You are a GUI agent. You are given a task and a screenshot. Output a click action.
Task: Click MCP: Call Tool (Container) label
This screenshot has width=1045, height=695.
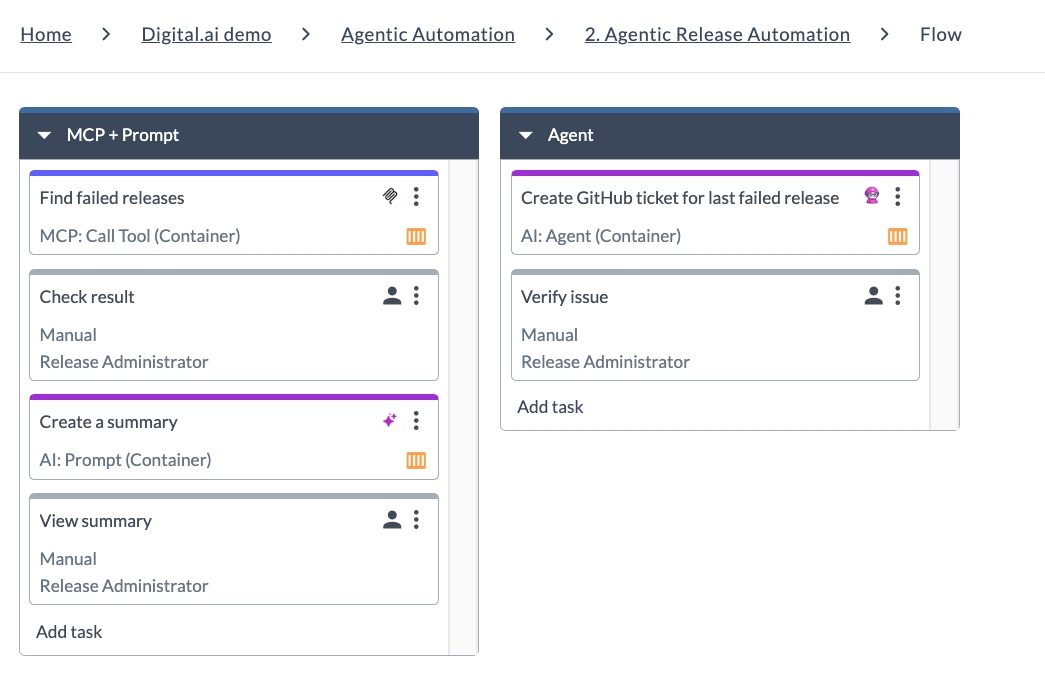[140, 236]
